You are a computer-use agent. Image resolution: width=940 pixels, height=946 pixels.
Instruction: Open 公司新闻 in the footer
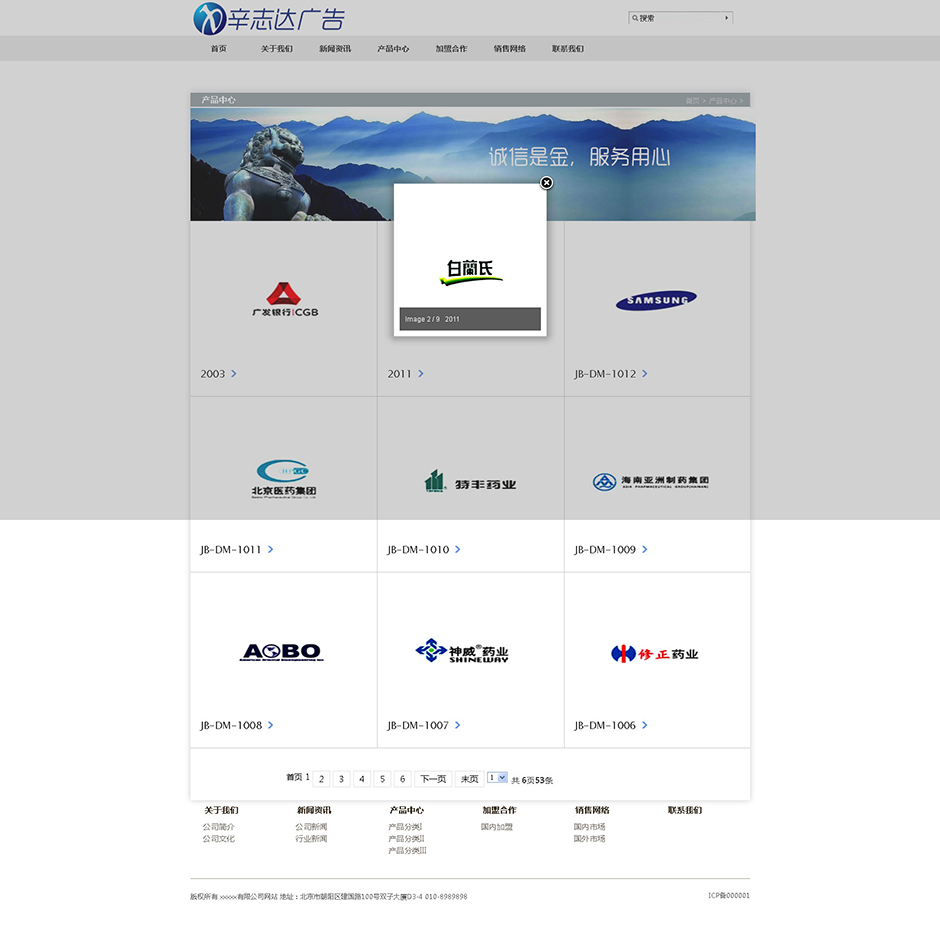pyautogui.click(x=311, y=827)
